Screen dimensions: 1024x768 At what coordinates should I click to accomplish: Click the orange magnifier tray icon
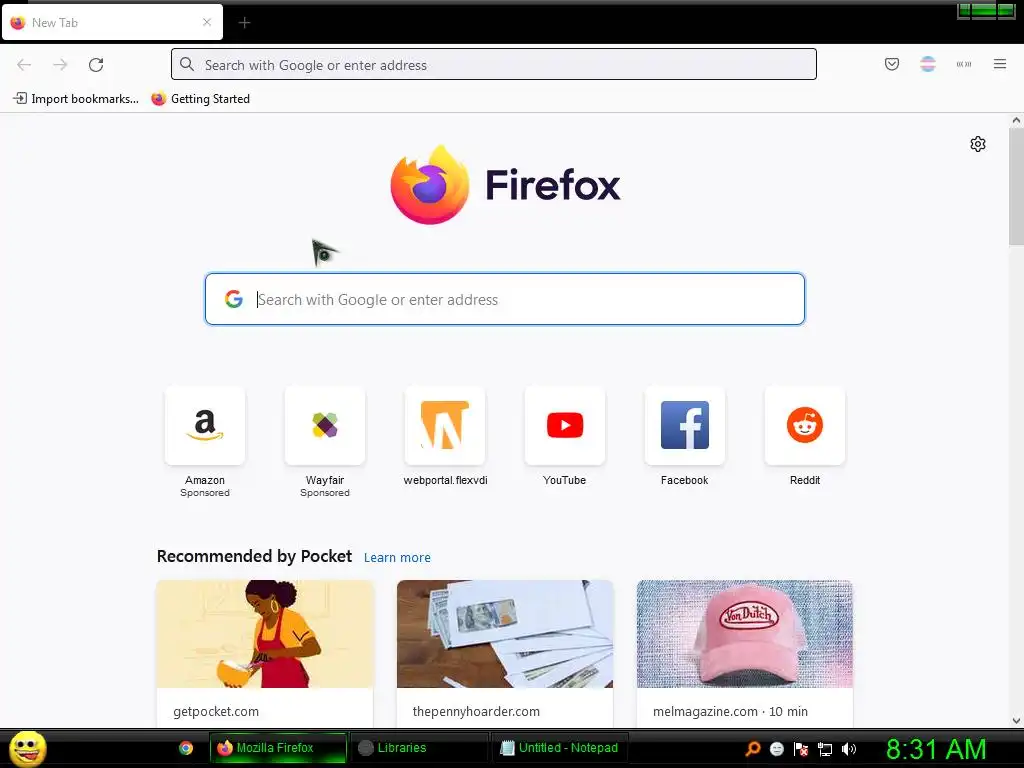[753, 748]
